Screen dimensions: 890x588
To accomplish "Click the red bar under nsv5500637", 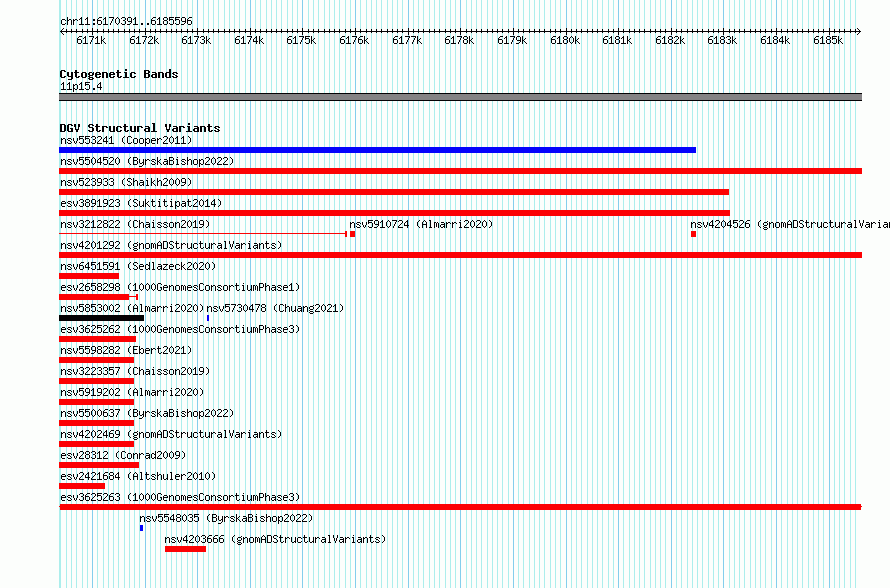I will pyautogui.click(x=96, y=423).
